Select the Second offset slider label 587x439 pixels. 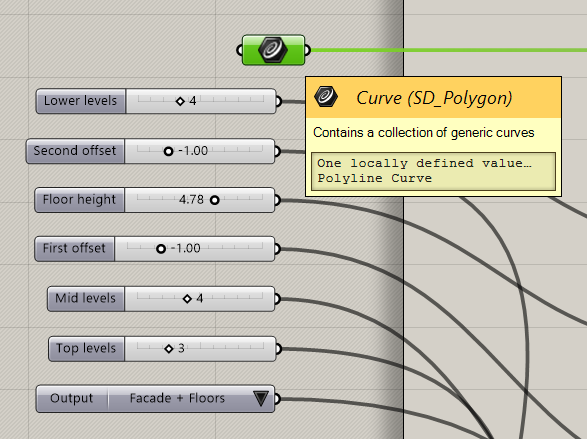pyautogui.click(x=75, y=151)
